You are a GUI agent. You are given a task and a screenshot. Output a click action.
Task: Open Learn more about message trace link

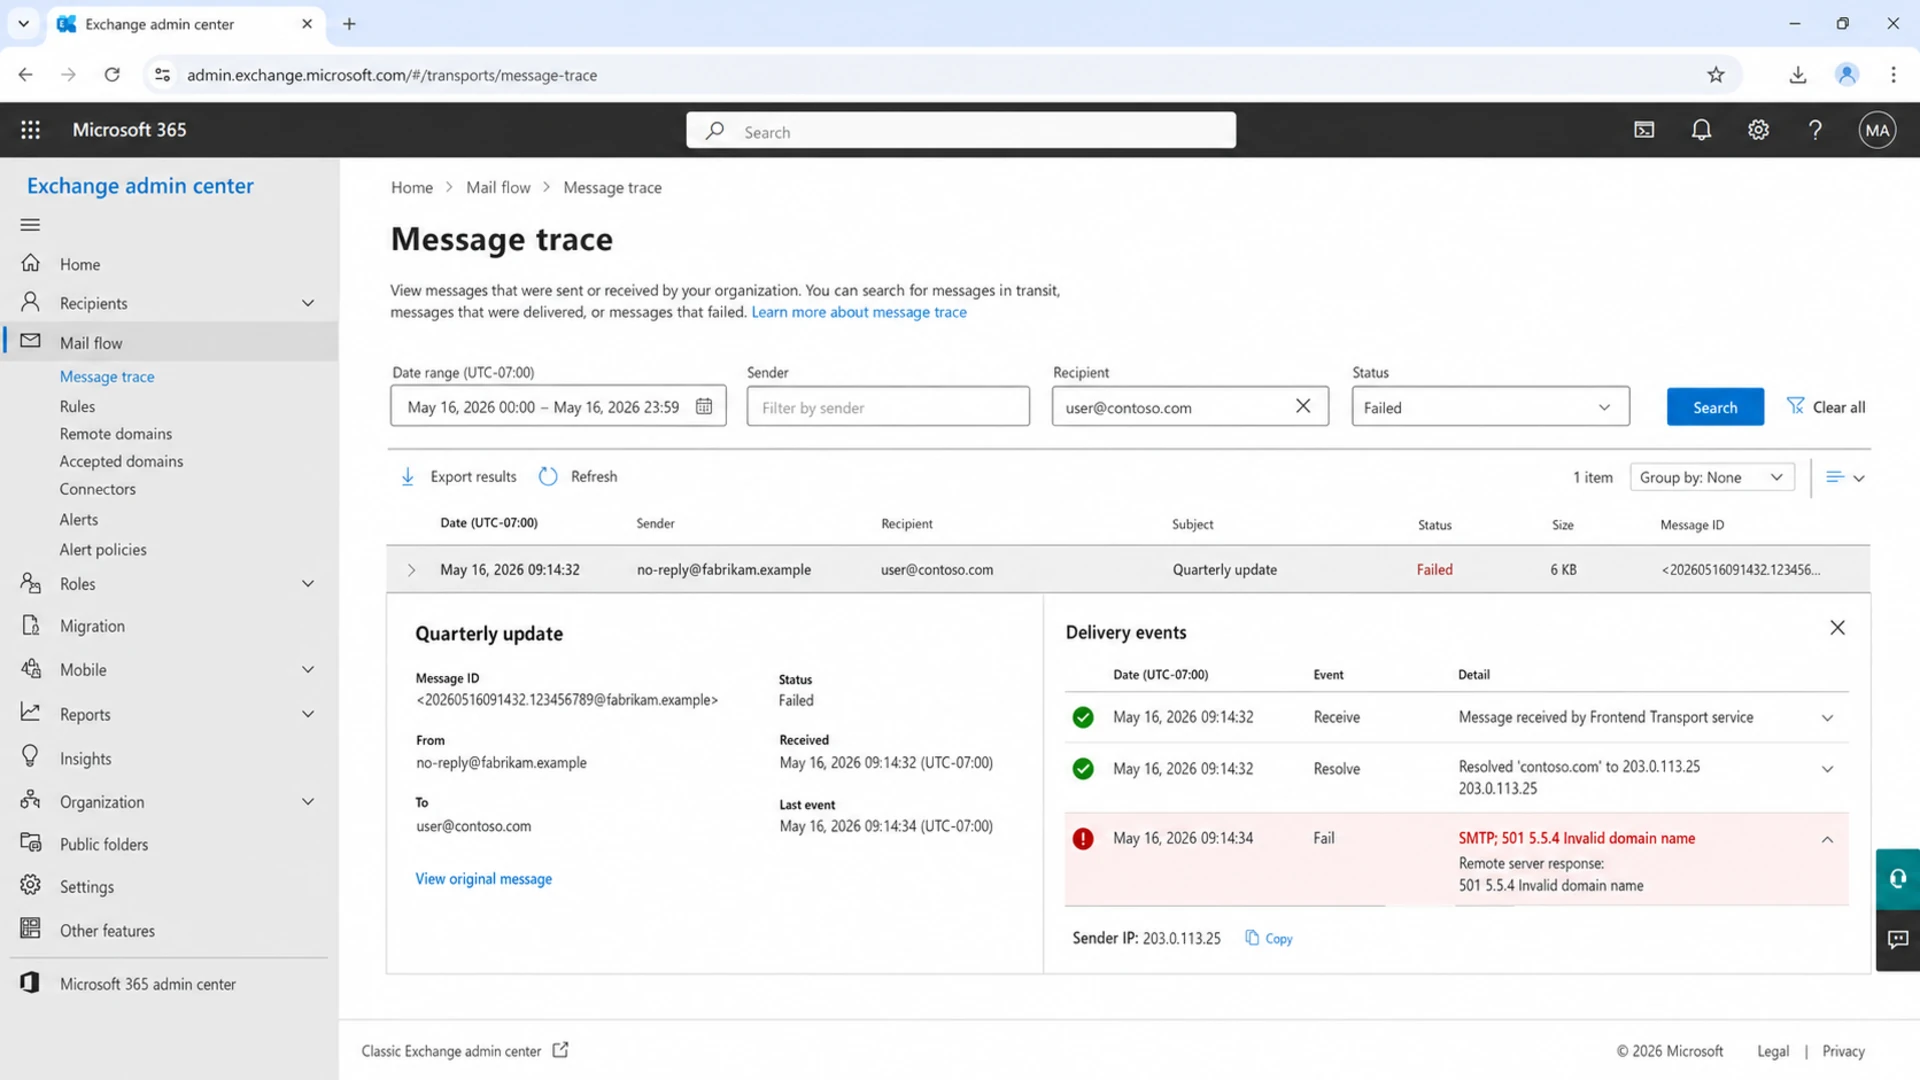click(859, 312)
